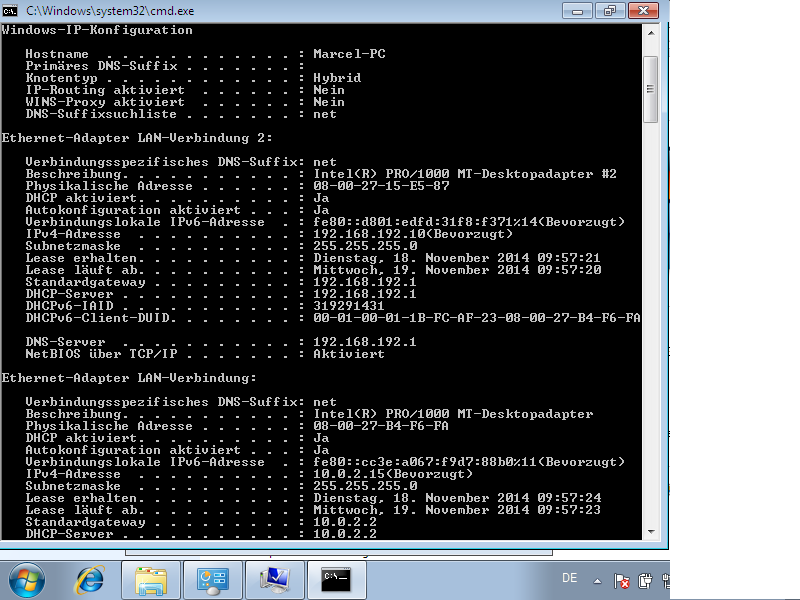Click the heading Windows-IP-Konfiguration
Image resolution: width=800 pixels, height=600 pixels.
(97, 30)
